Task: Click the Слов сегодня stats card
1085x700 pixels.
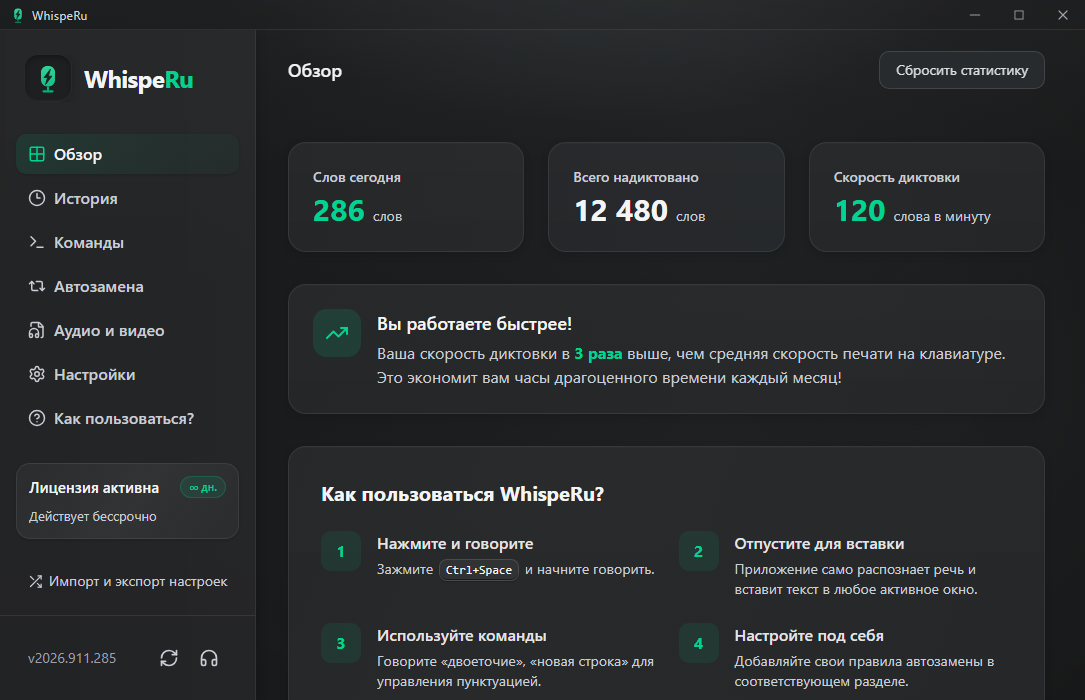Action: (x=405, y=197)
